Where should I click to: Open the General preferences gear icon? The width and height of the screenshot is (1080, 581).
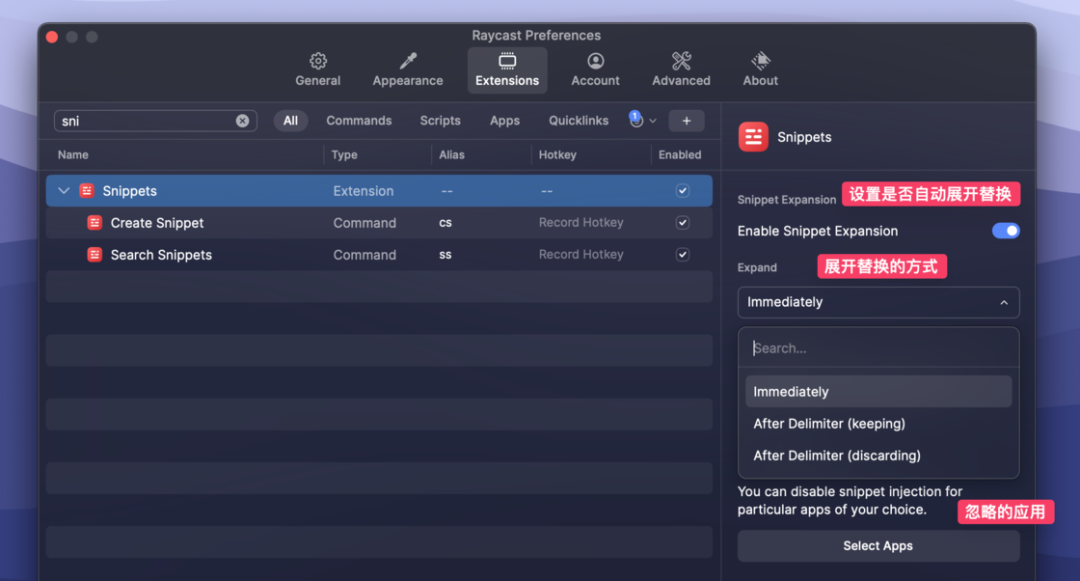click(318, 61)
